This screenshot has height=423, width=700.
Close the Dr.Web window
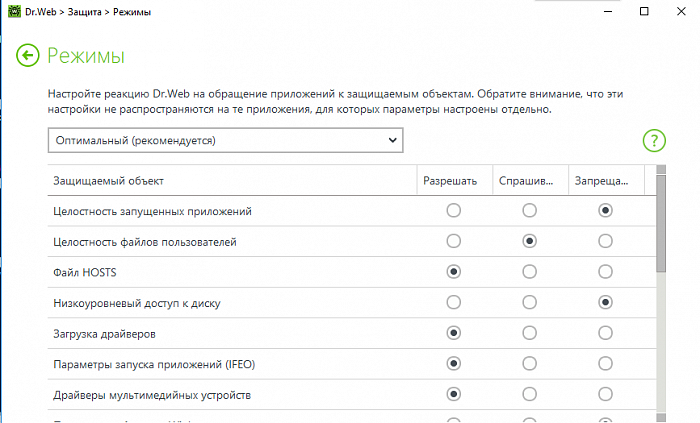pos(681,12)
